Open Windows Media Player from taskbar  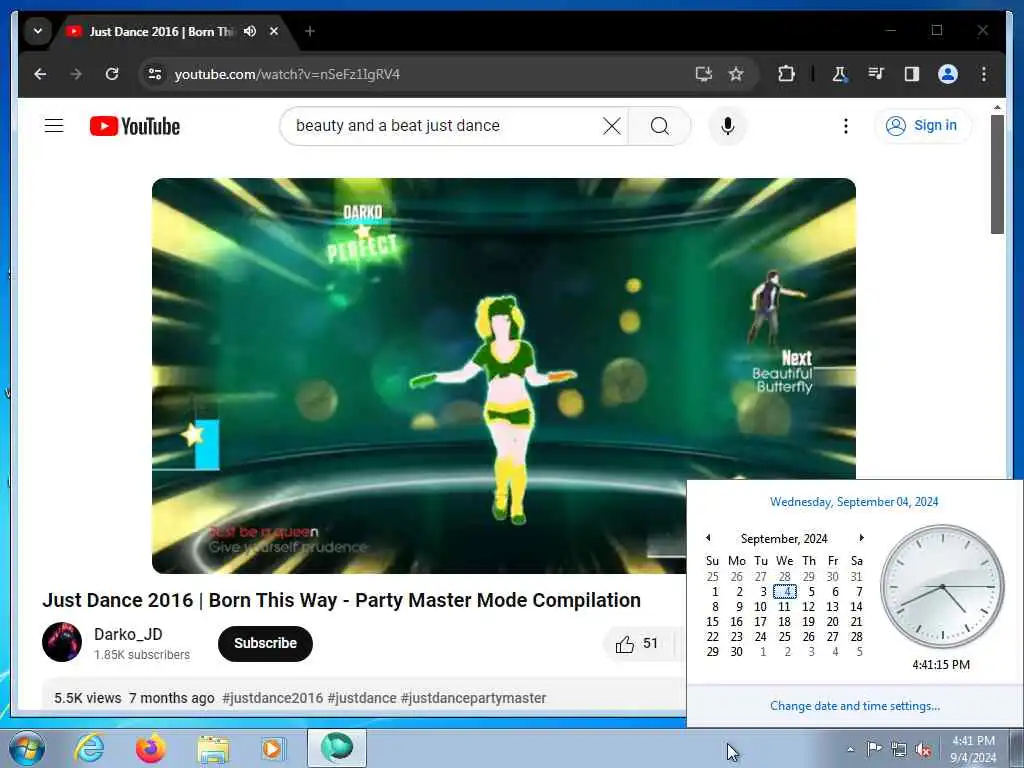click(x=273, y=749)
